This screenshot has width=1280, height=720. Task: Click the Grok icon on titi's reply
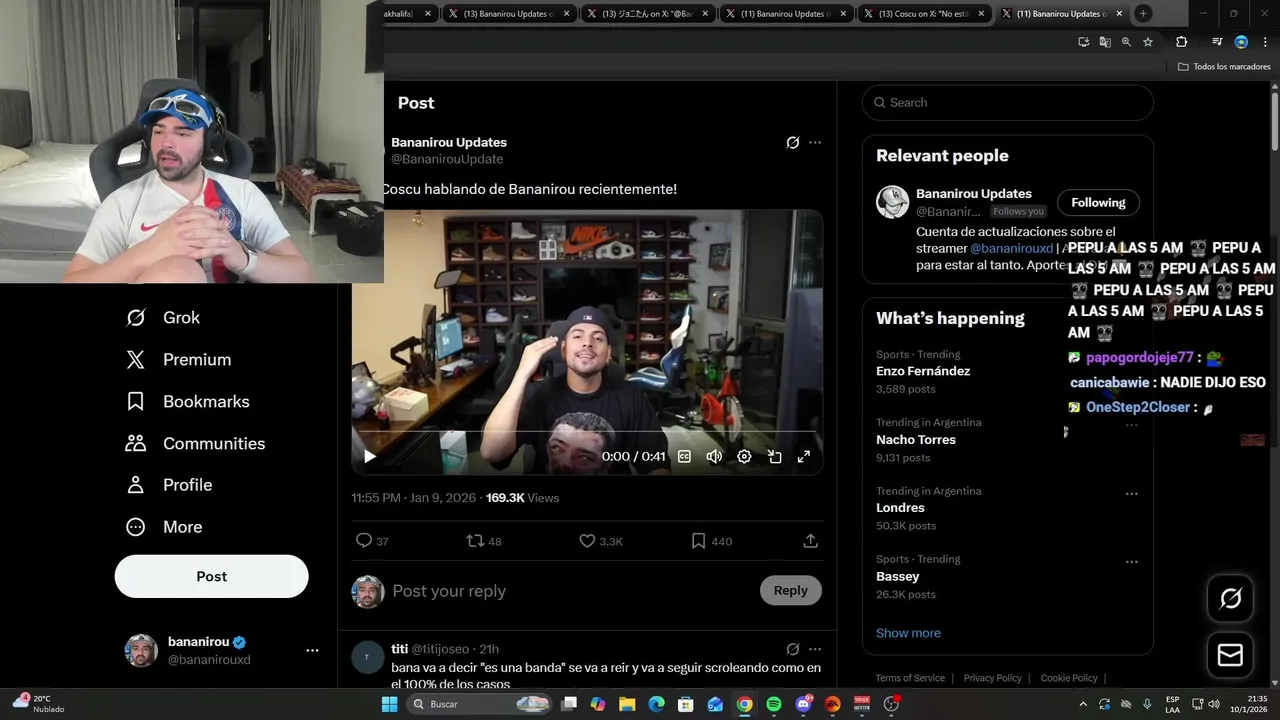793,649
